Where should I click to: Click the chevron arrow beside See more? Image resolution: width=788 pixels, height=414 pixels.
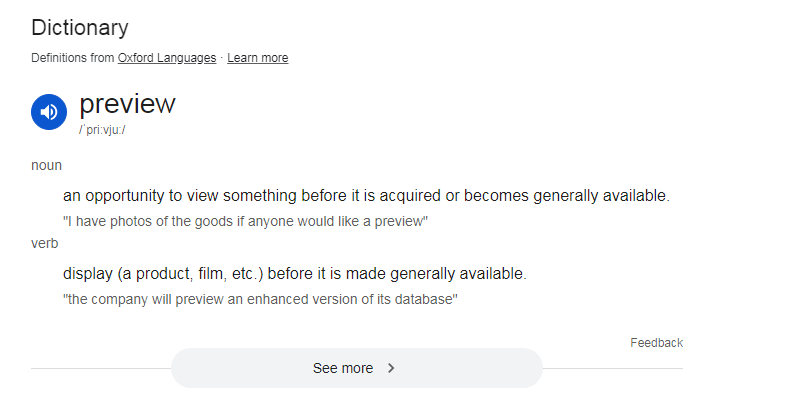pos(391,368)
